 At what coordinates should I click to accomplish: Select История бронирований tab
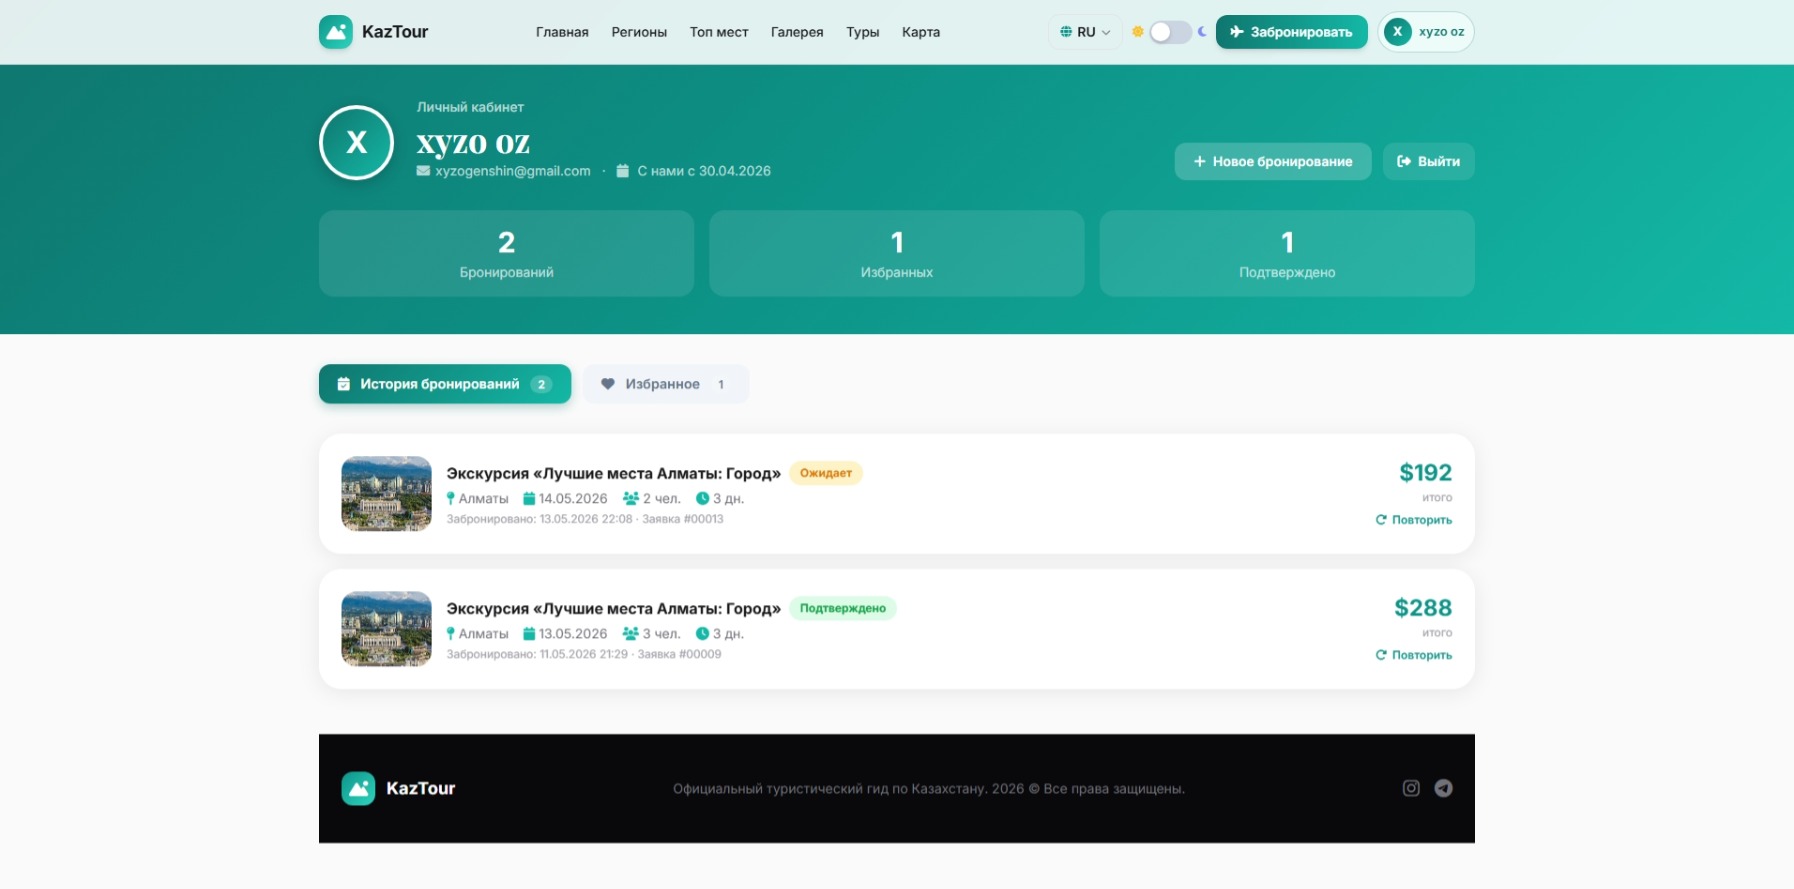(445, 384)
